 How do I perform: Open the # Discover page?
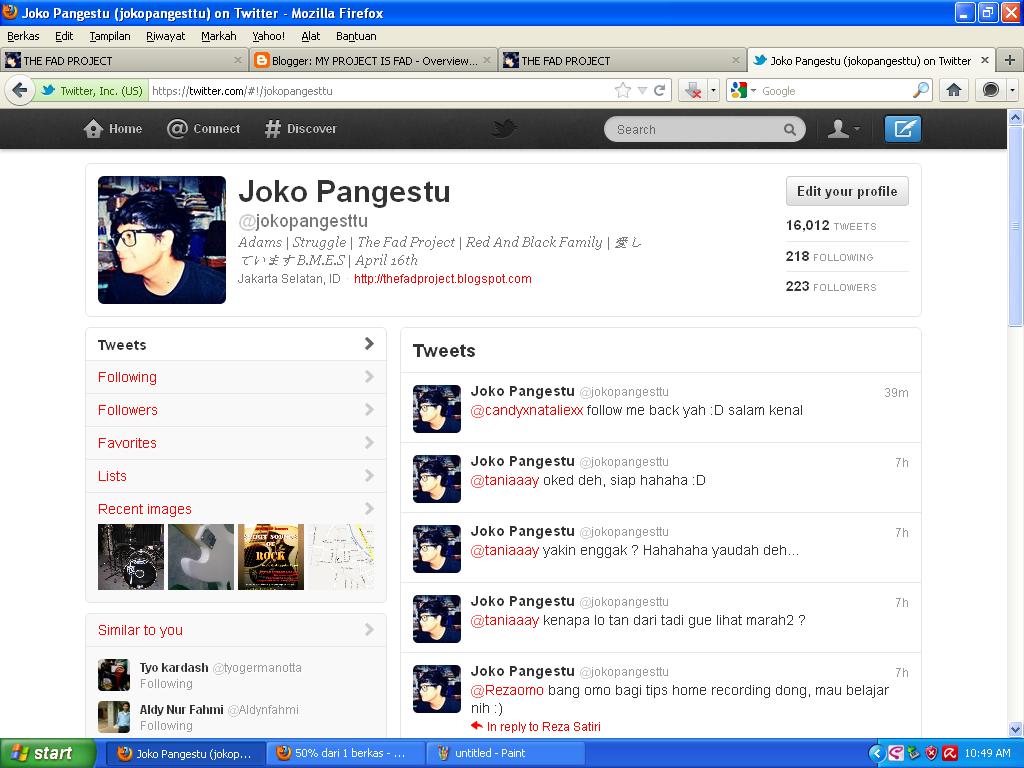[301, 129]
